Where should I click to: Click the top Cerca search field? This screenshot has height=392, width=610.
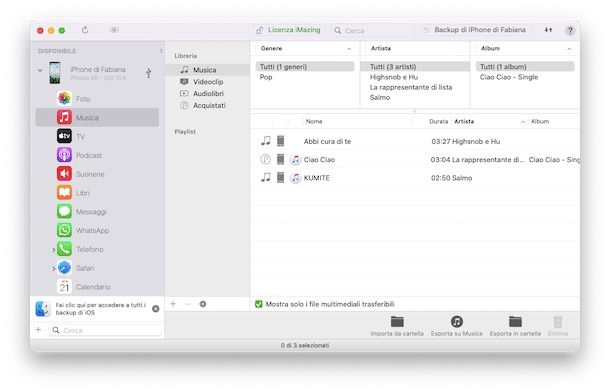pos(372,30)
